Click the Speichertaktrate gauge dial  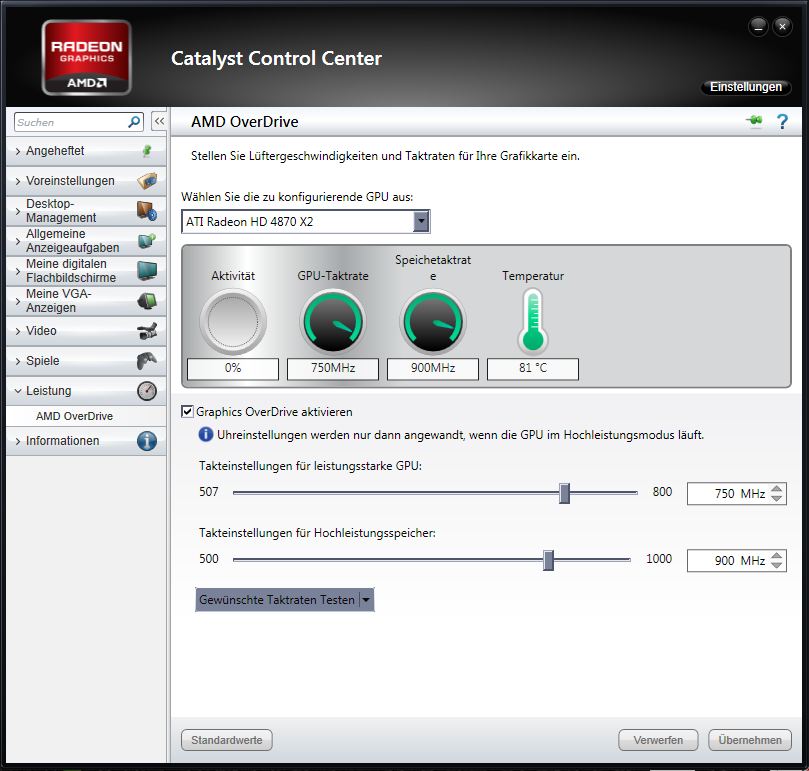click(433, 321)
